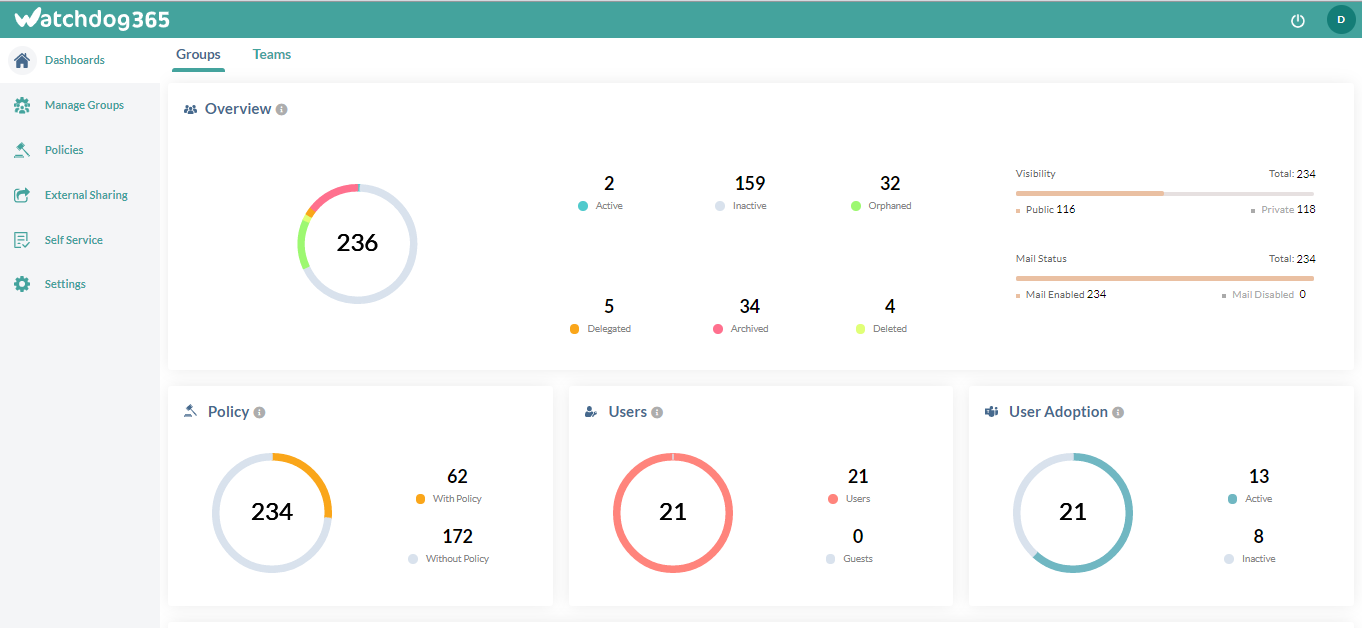Viewport: 1362px width, 628px height.
Task: Click the With Policy value 62
Action: pos(458,477)
